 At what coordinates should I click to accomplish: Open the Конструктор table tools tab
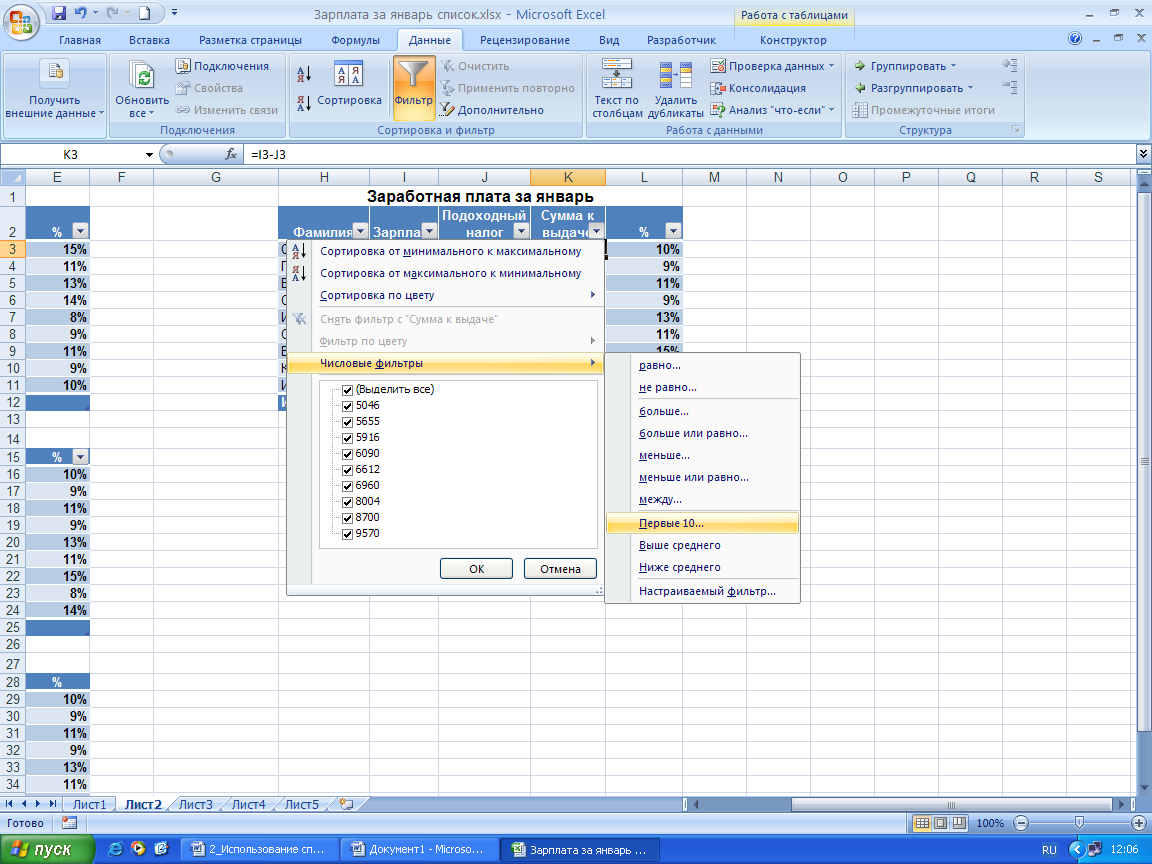793,40
